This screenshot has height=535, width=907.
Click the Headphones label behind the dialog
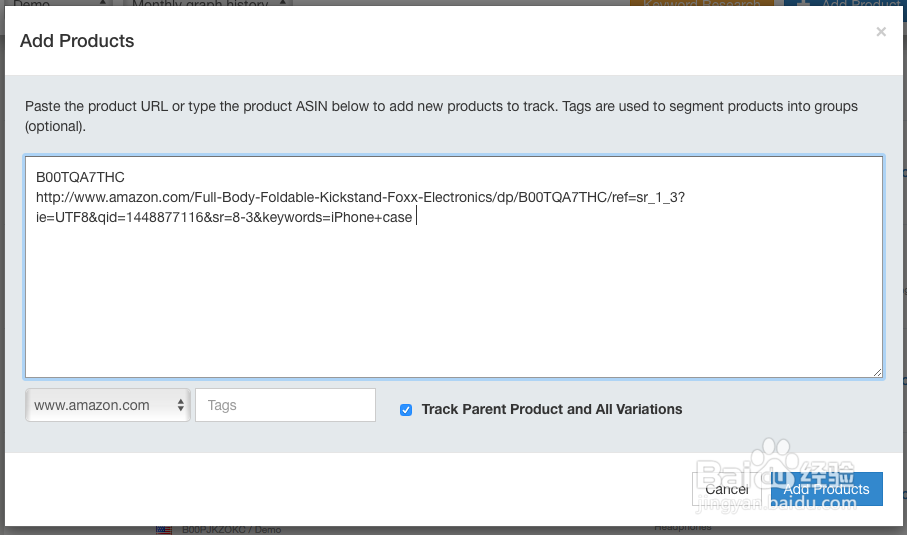683,527
